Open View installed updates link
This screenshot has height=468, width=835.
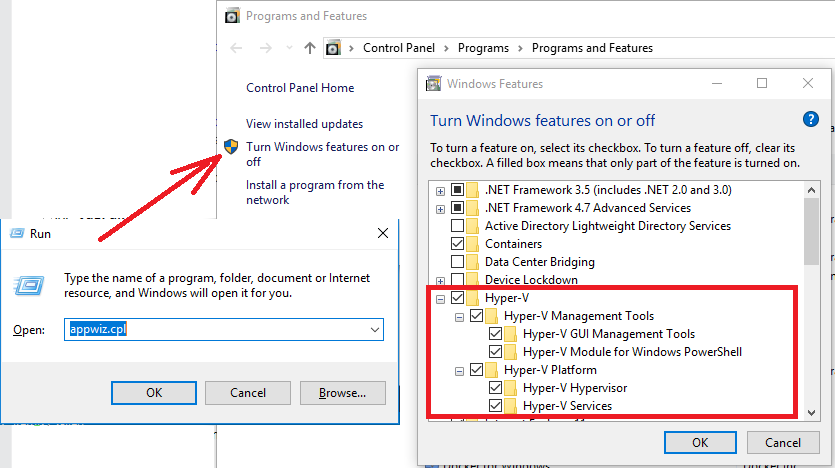304,124
